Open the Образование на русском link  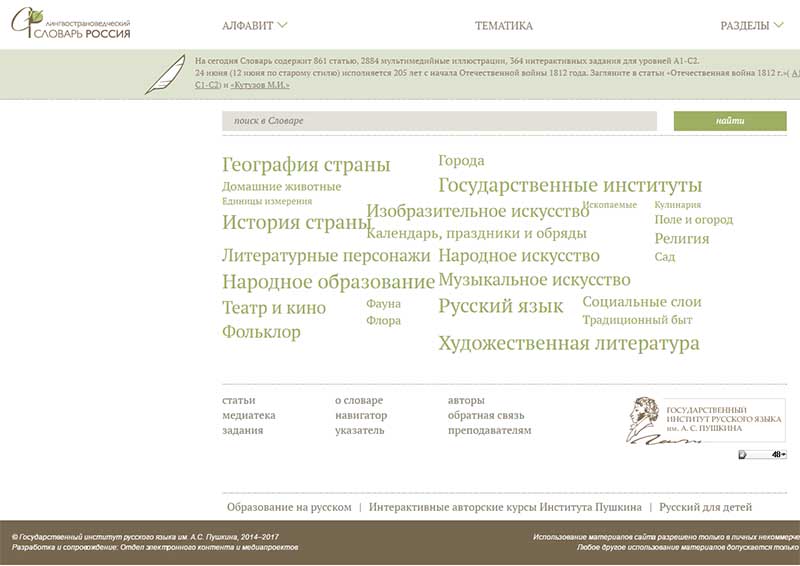289,507
